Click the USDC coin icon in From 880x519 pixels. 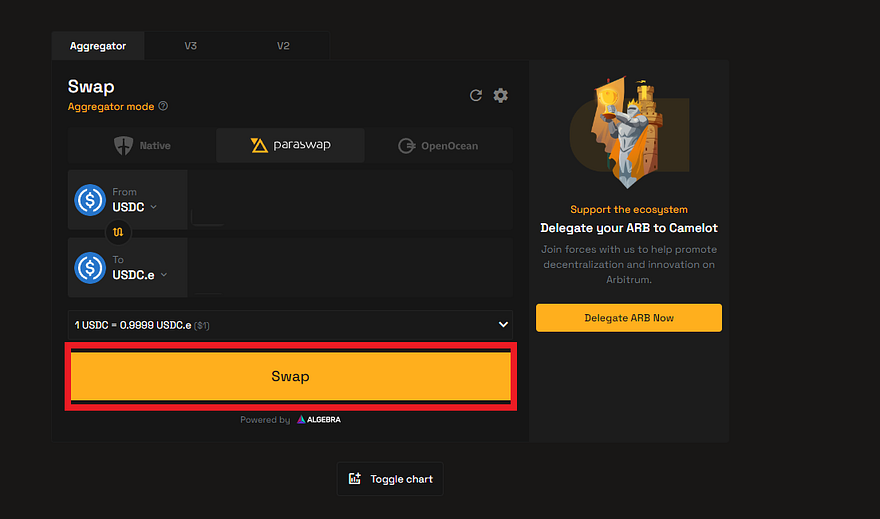click(90, 200)
